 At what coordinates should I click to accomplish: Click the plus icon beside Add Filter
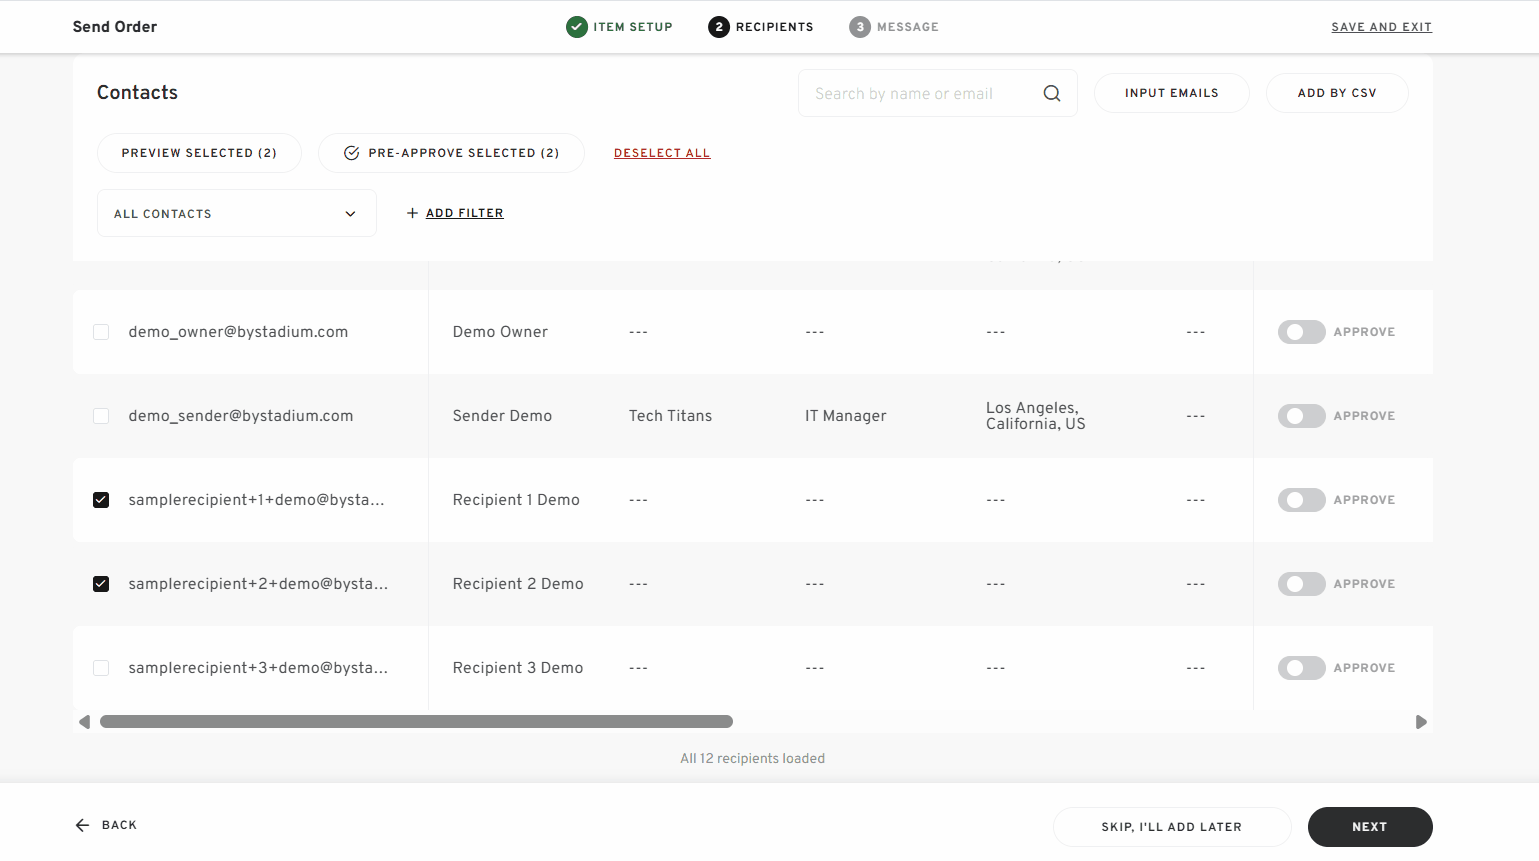(x=412, y=213)
